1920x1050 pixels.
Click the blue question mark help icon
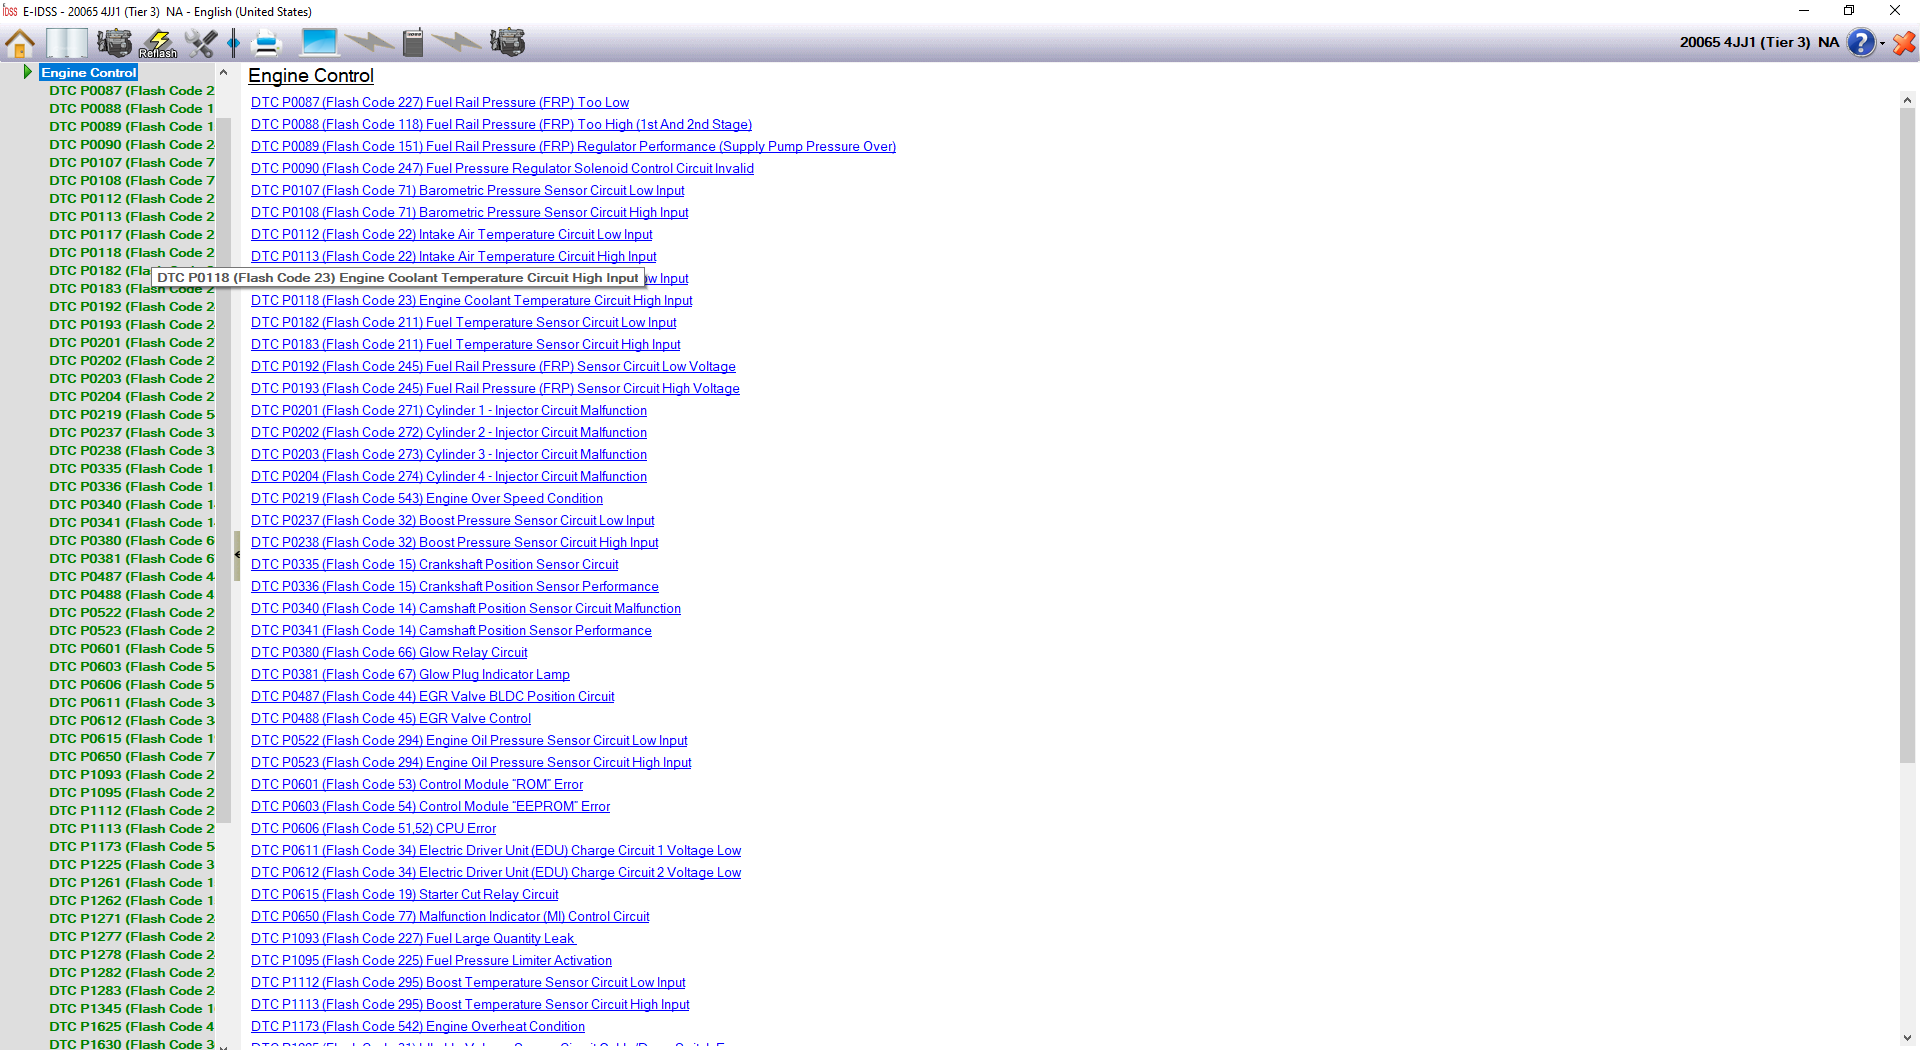tap(1860, 43)
